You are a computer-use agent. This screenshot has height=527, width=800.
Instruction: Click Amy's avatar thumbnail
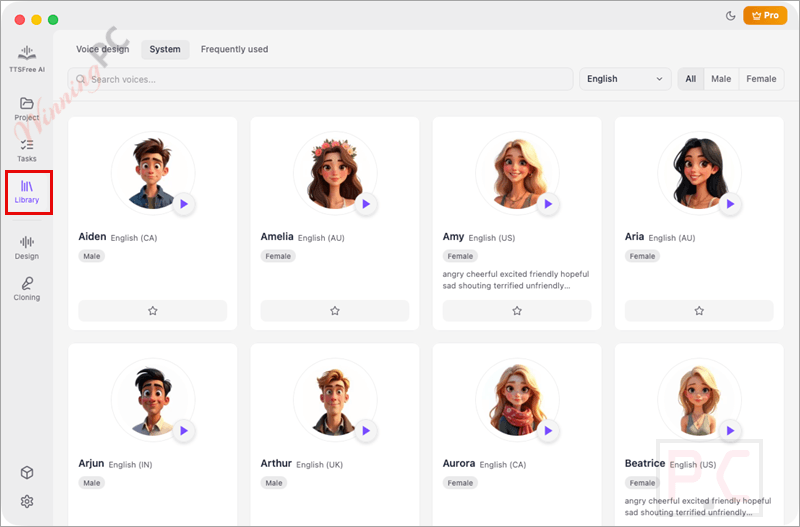pyautogui.click(x=517, y=173)
